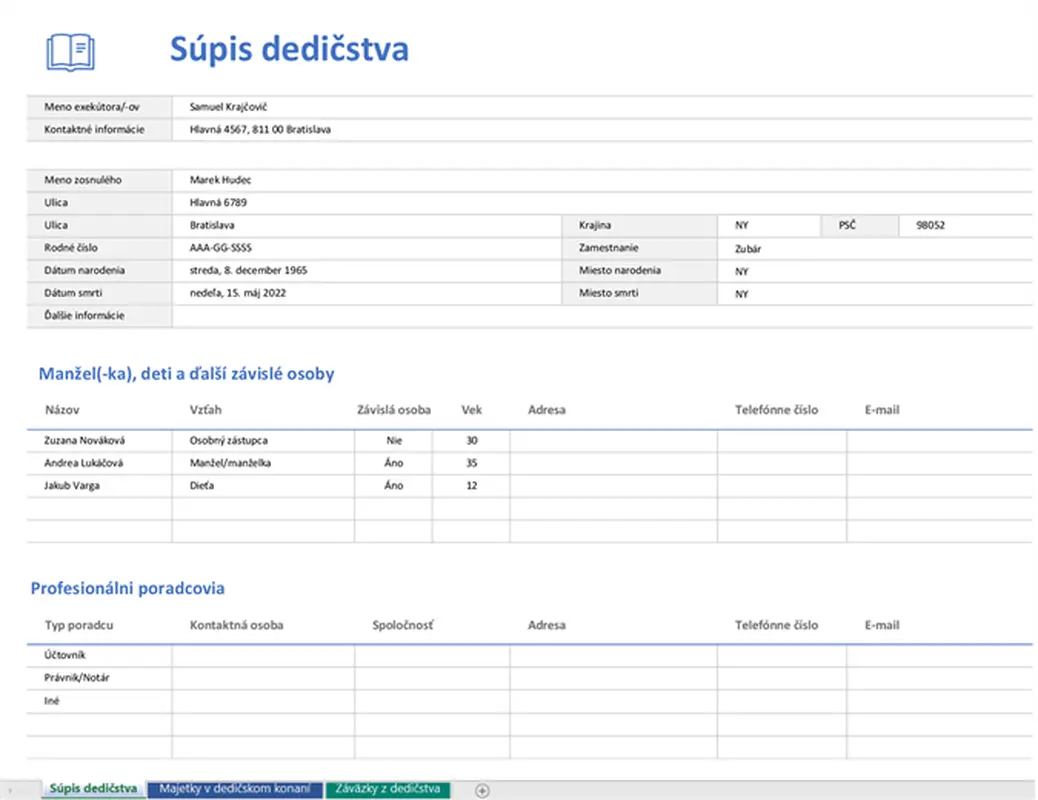The image size is (1038, 800).
Task: Open the Záväzky z dedičstva sheet
Action: (x=388, y=789)
